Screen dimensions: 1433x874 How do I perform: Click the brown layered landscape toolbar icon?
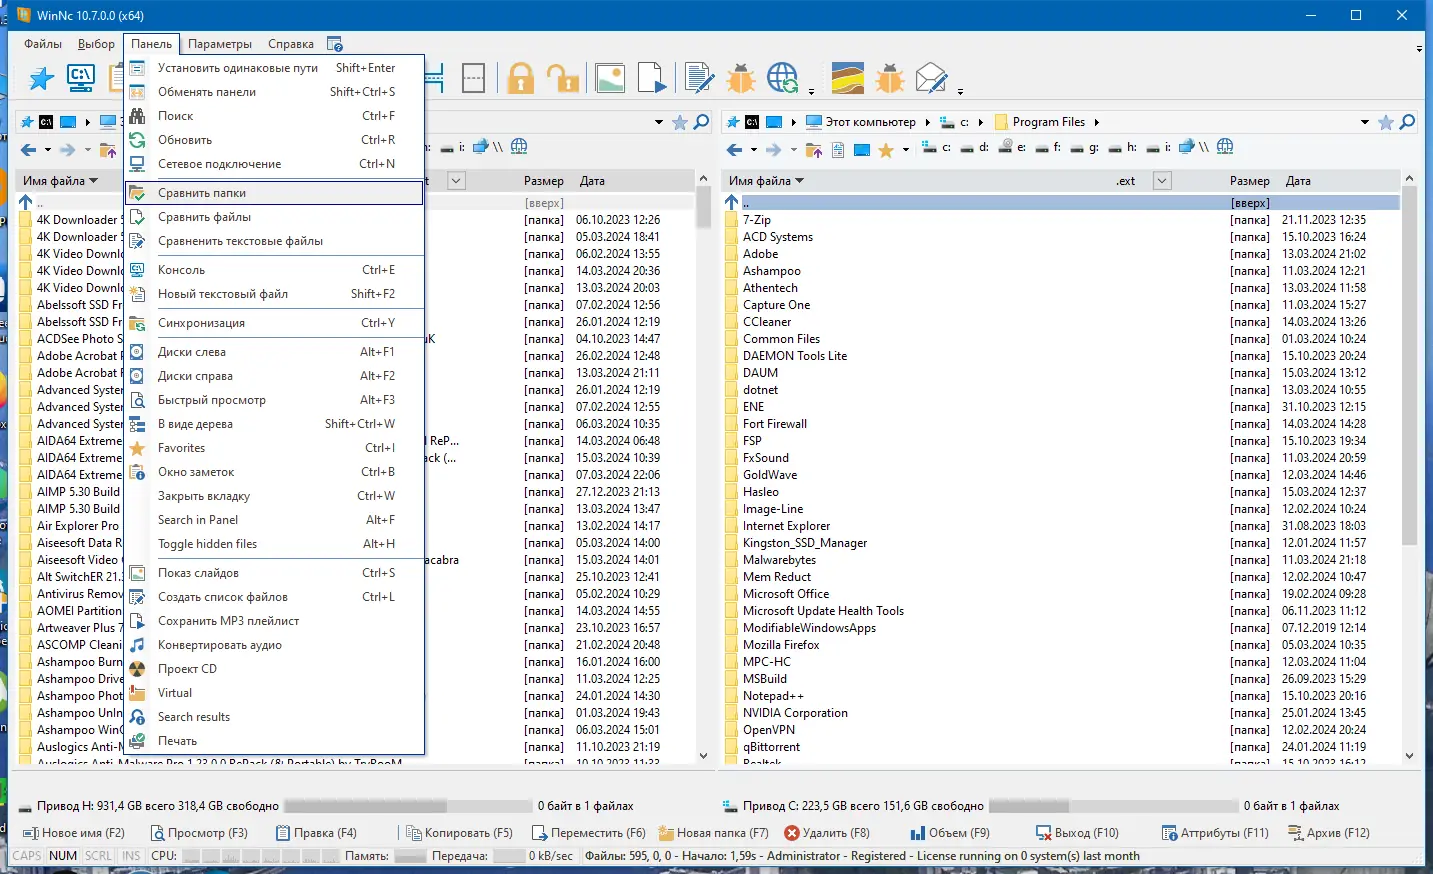coord(847,78)
